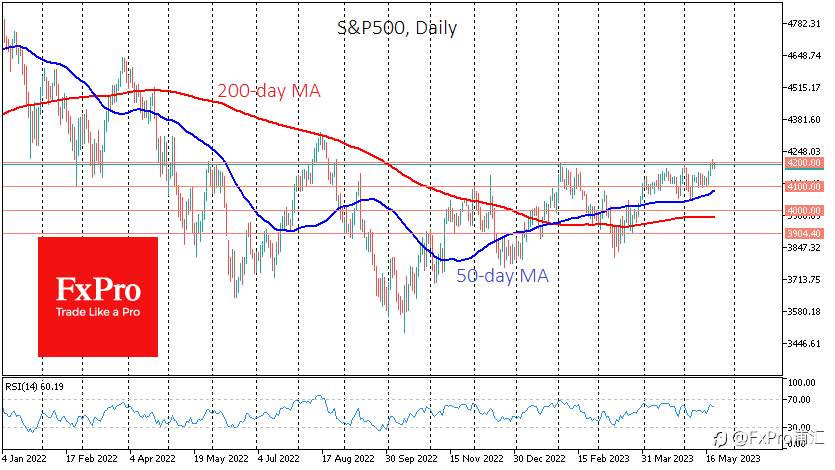The height and width of the screenshot is (470, 835).
Task: Click the '4 Apr 2022' date label
Action: (153, 458)
